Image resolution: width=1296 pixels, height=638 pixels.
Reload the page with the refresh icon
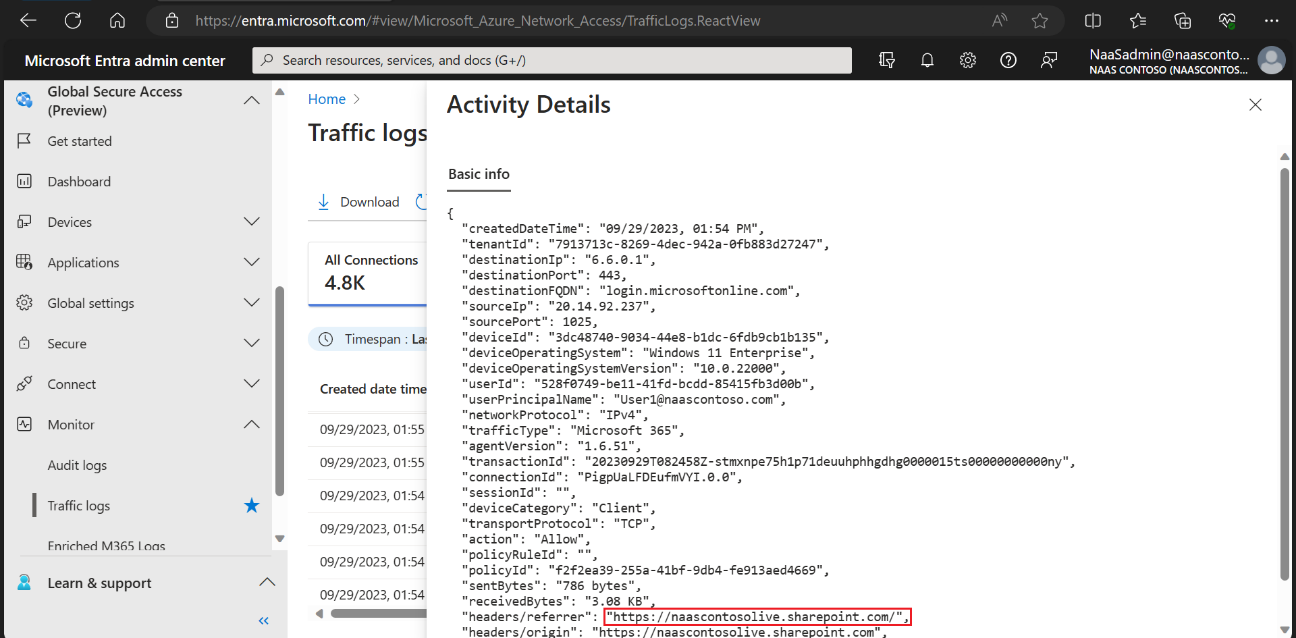[x=73, y=20]
